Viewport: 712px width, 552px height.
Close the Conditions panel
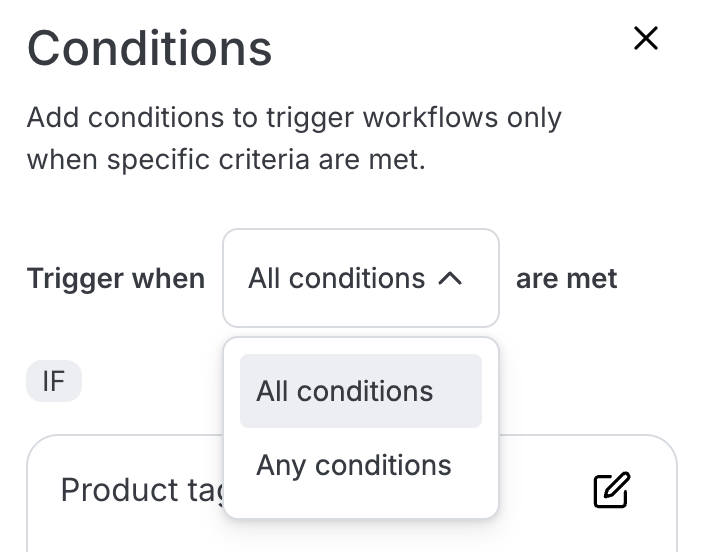point(646,38)
